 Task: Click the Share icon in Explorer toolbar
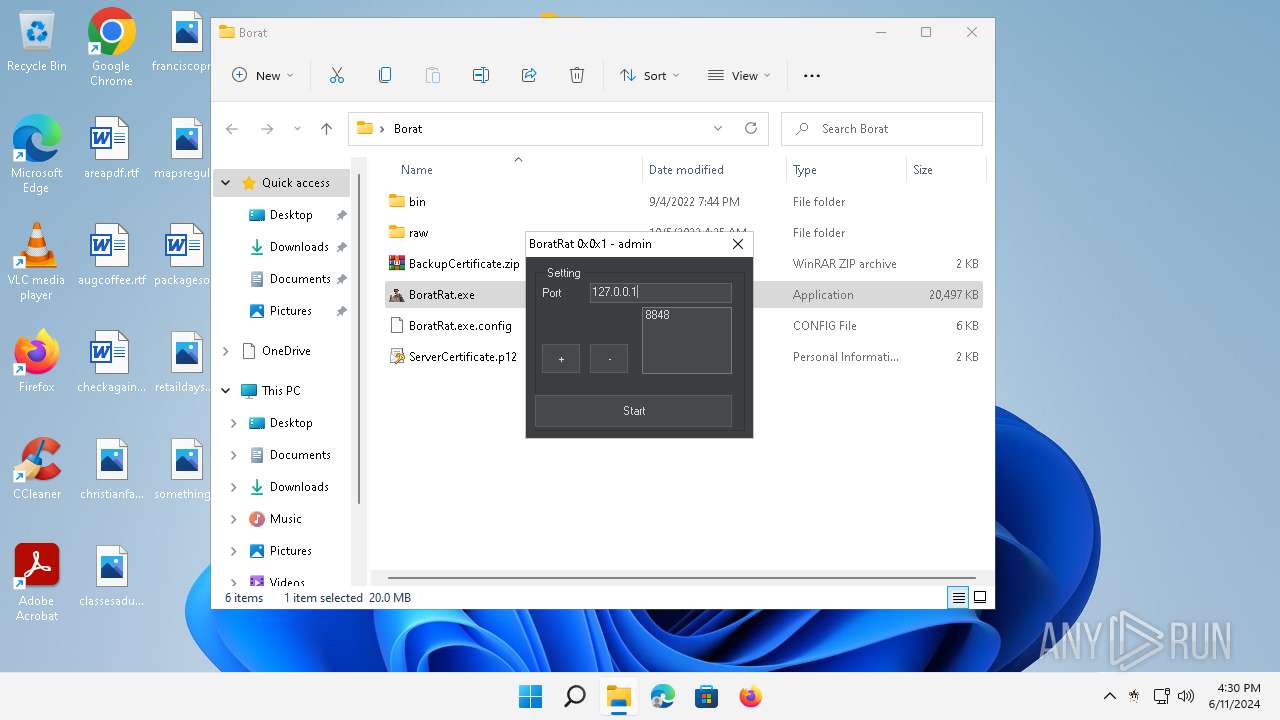point(529,75)
